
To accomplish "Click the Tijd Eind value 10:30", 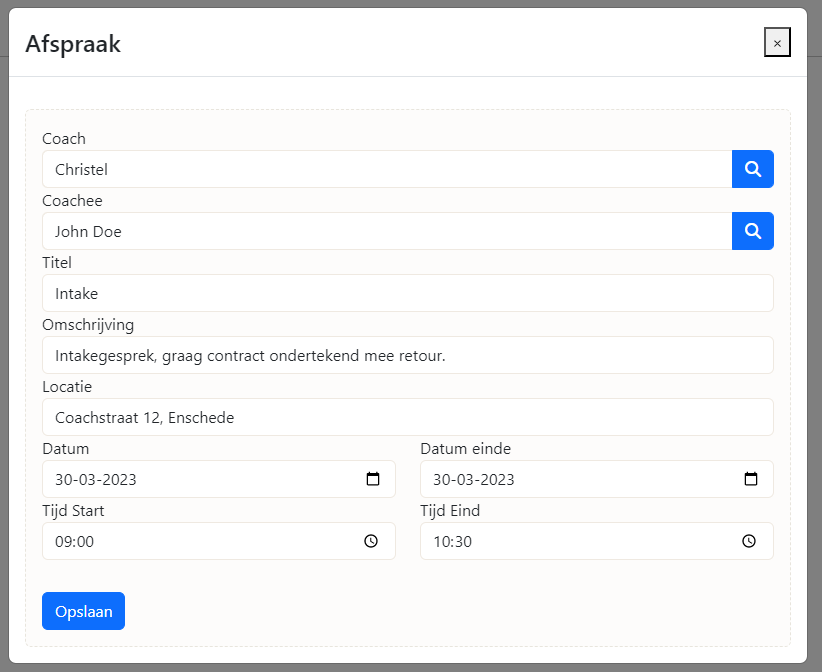I will (x=452, y=541).
